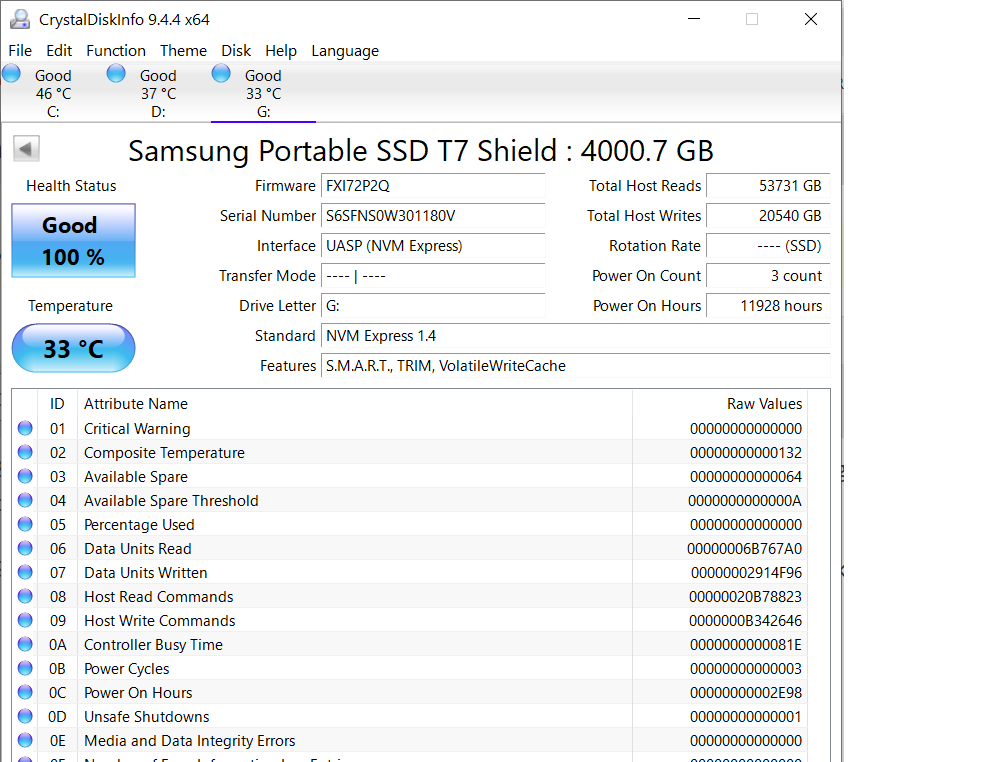The height and width of the screenshot is (762, 998).
Task: Open the Theme menu
Action: pos(183,51)
